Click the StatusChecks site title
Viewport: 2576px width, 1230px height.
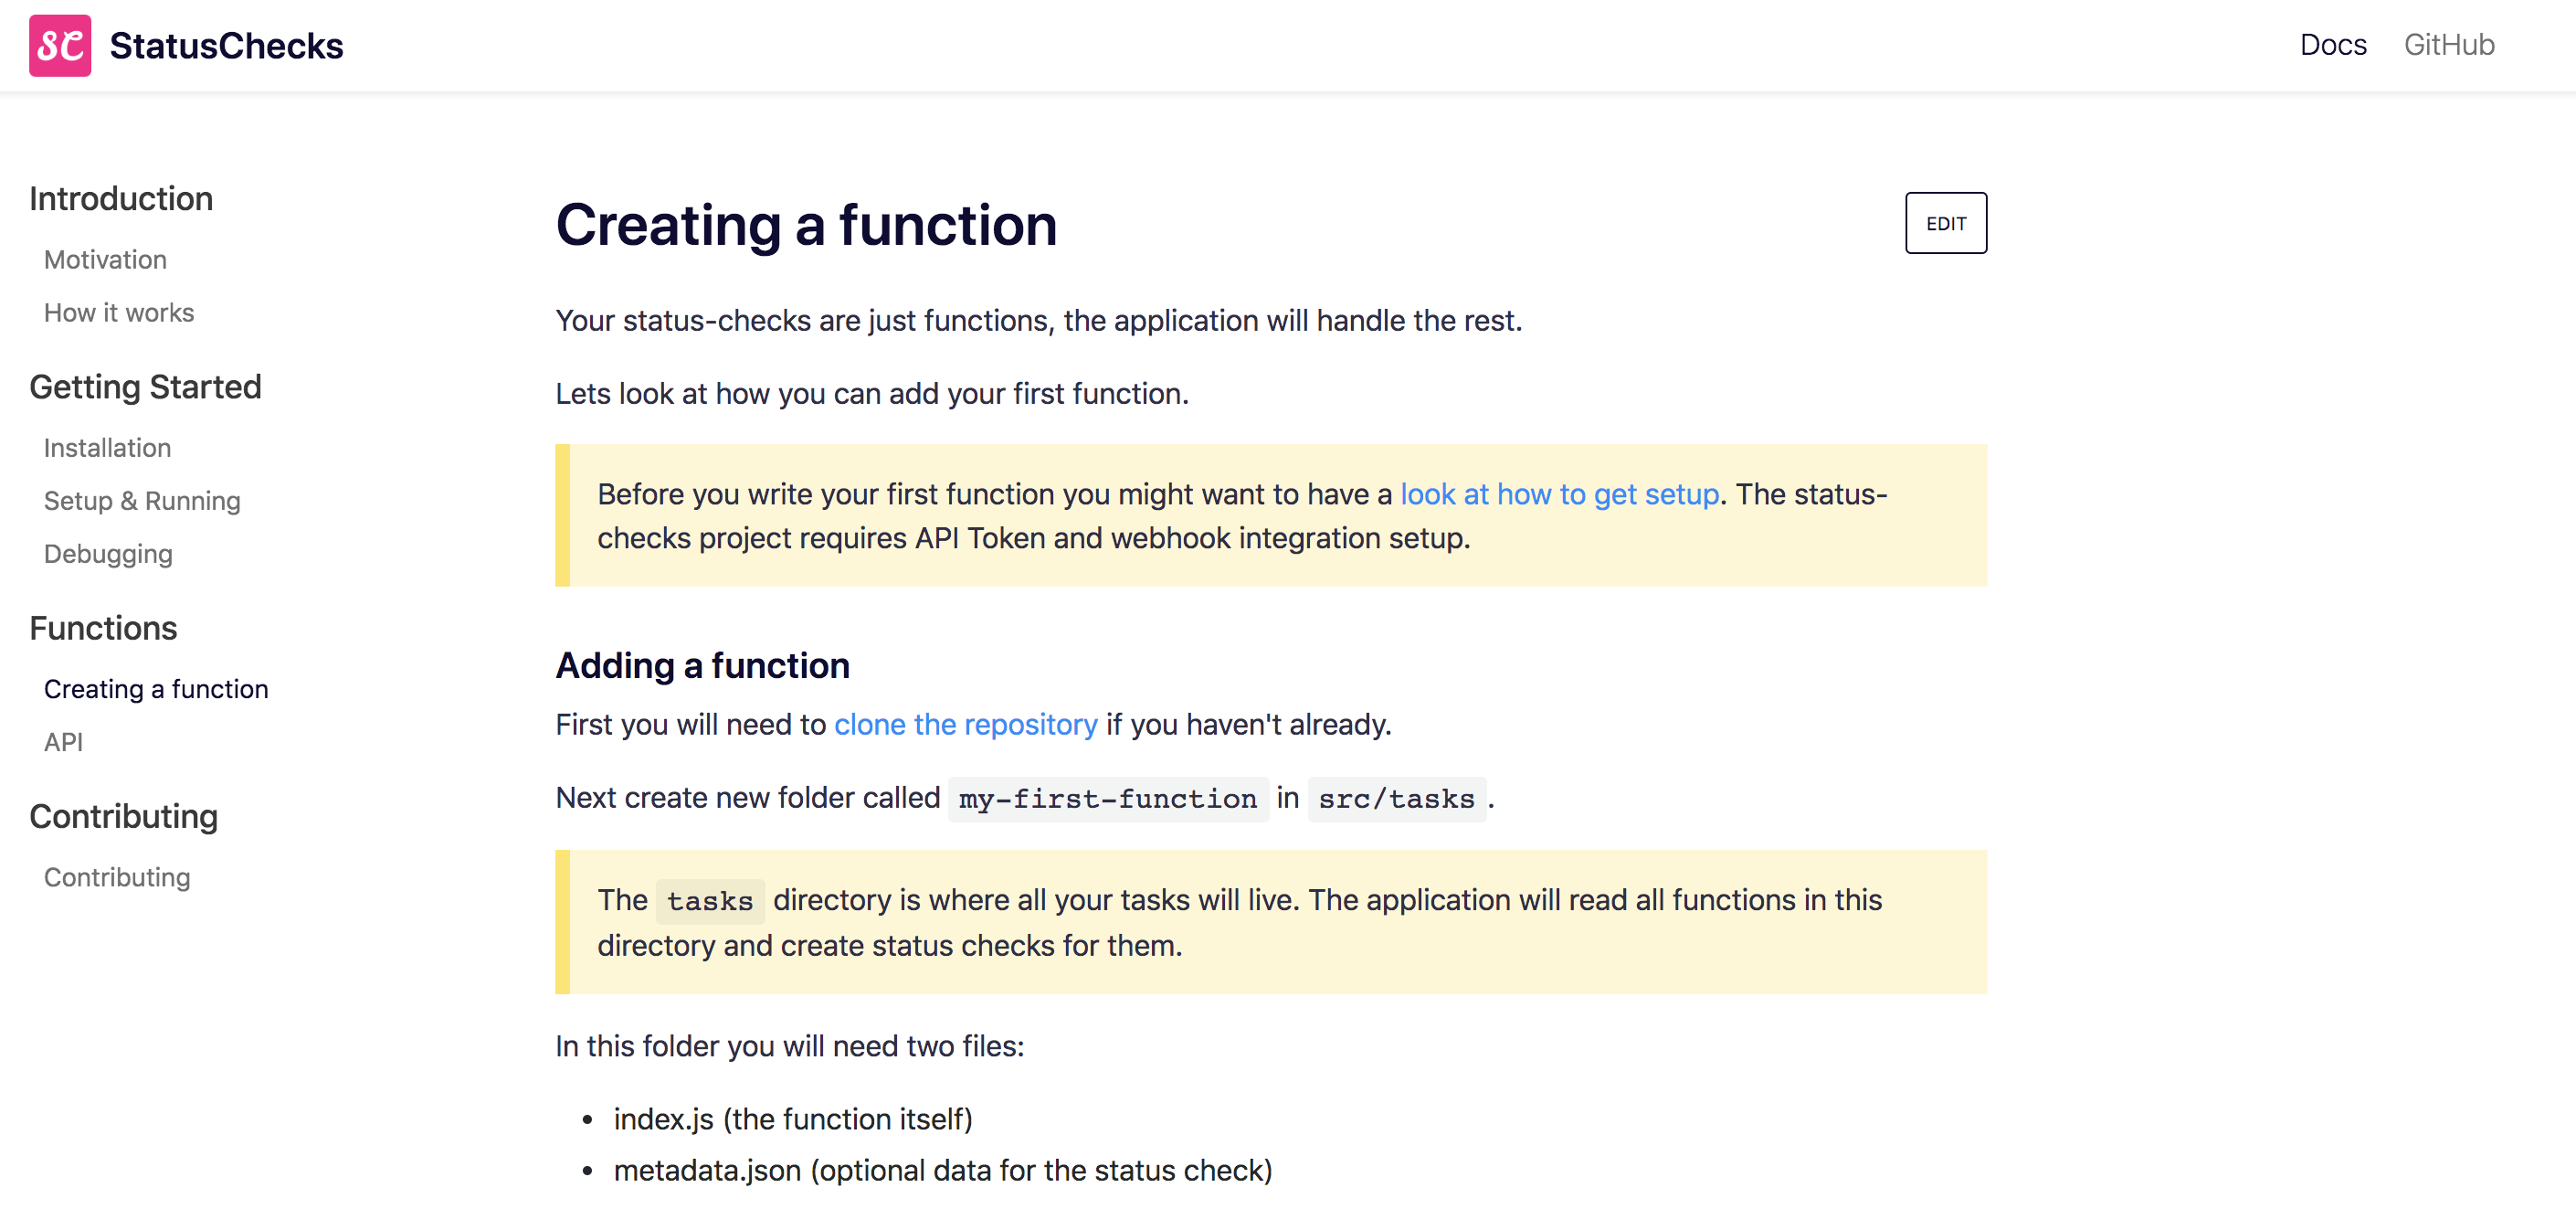(226, 46)
